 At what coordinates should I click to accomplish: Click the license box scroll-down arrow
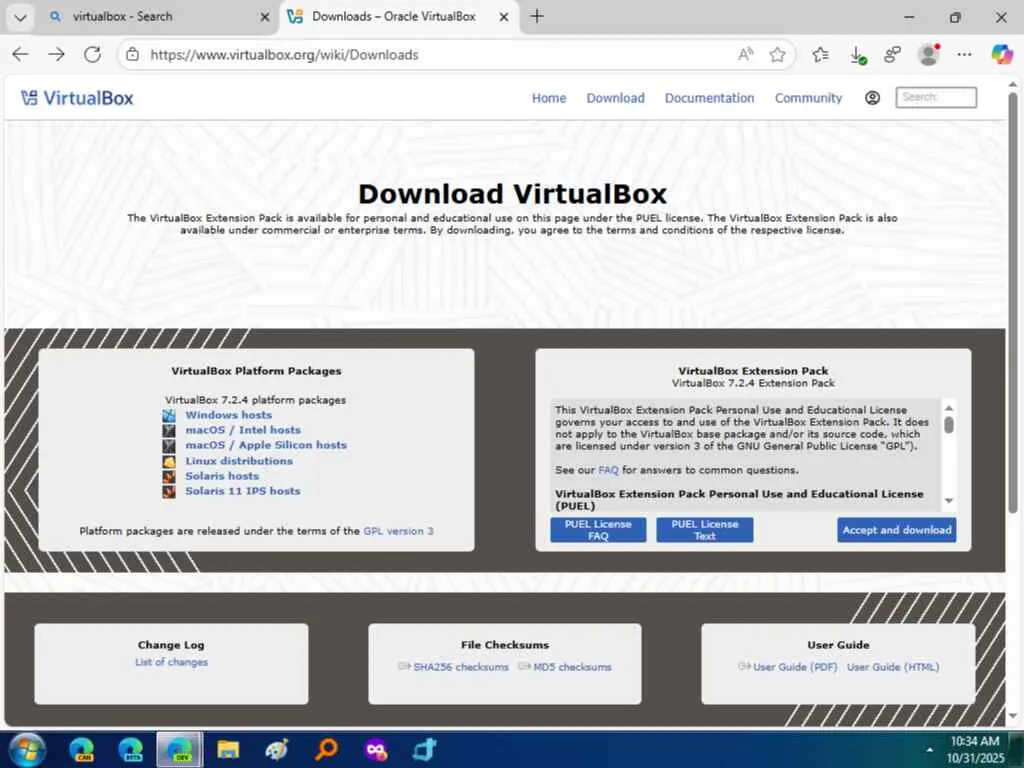click(949, 501)
